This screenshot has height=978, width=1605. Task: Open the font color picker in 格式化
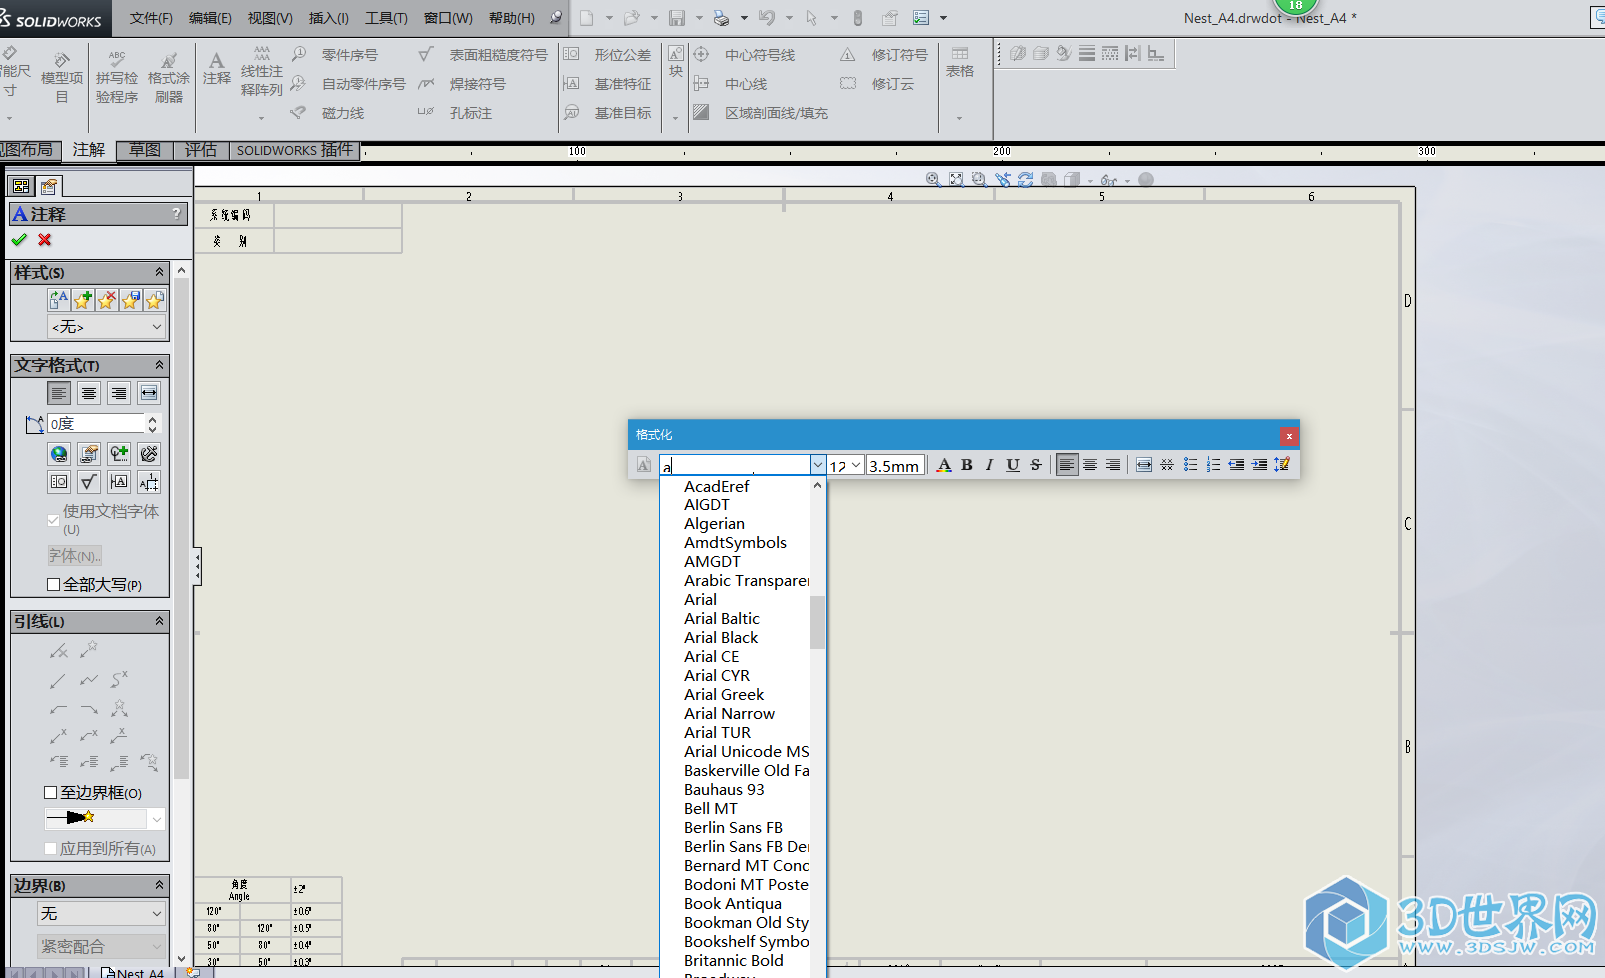pos(944,465)
